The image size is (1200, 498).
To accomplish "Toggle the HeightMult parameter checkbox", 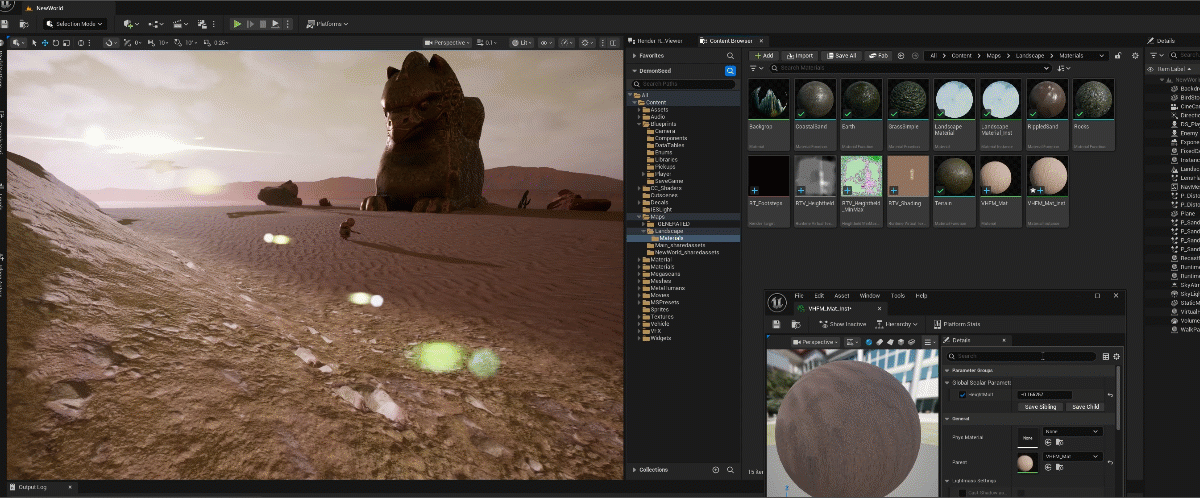I will (963, 395).
